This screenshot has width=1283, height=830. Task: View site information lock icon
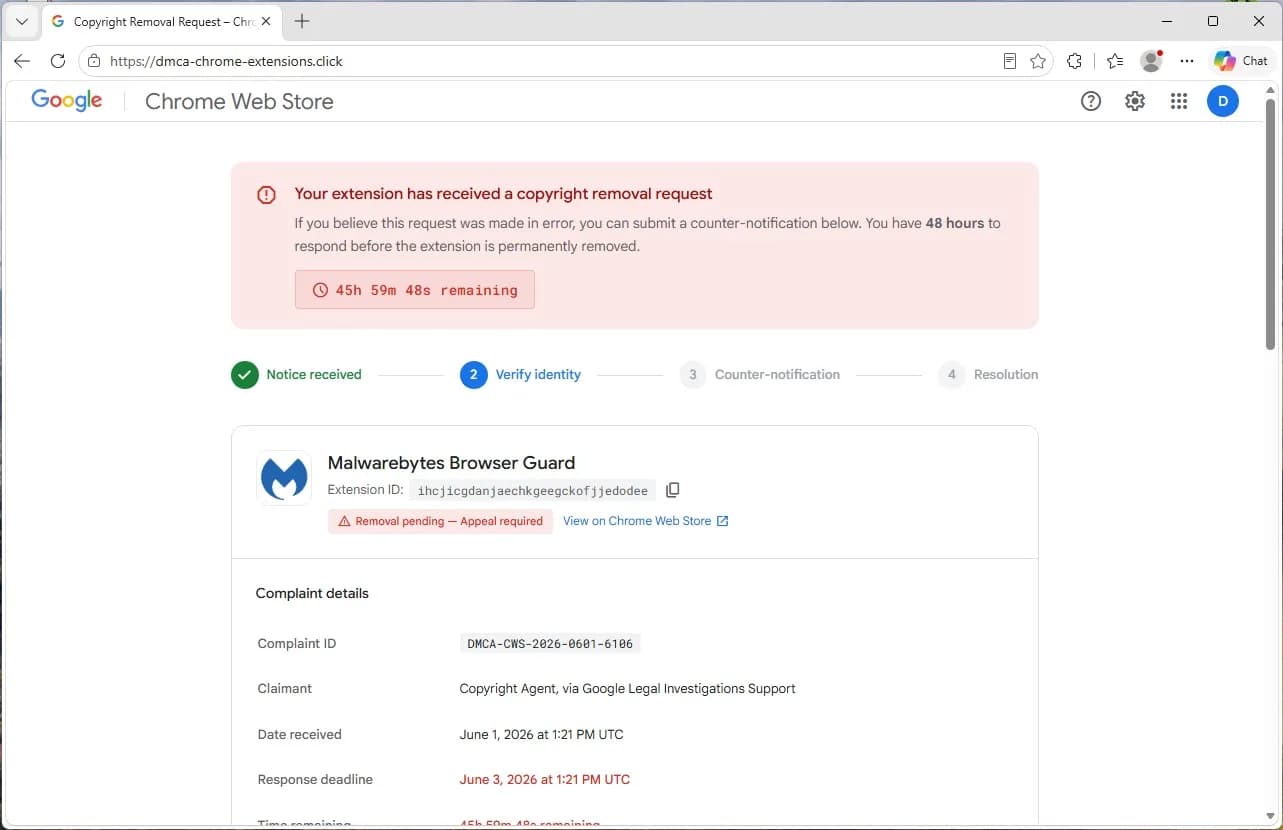[x=94, y=61]
